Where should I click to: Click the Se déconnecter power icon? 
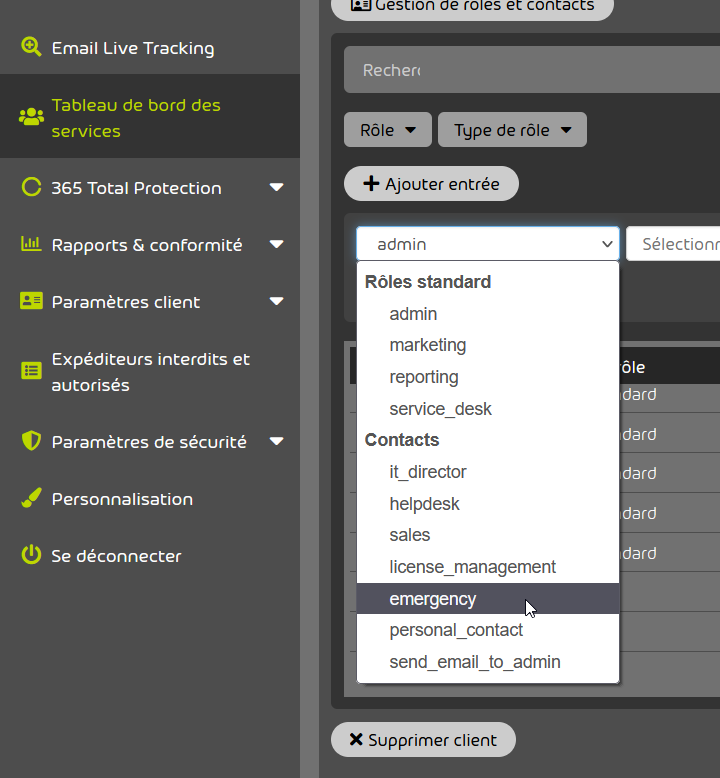coord(31,555)
